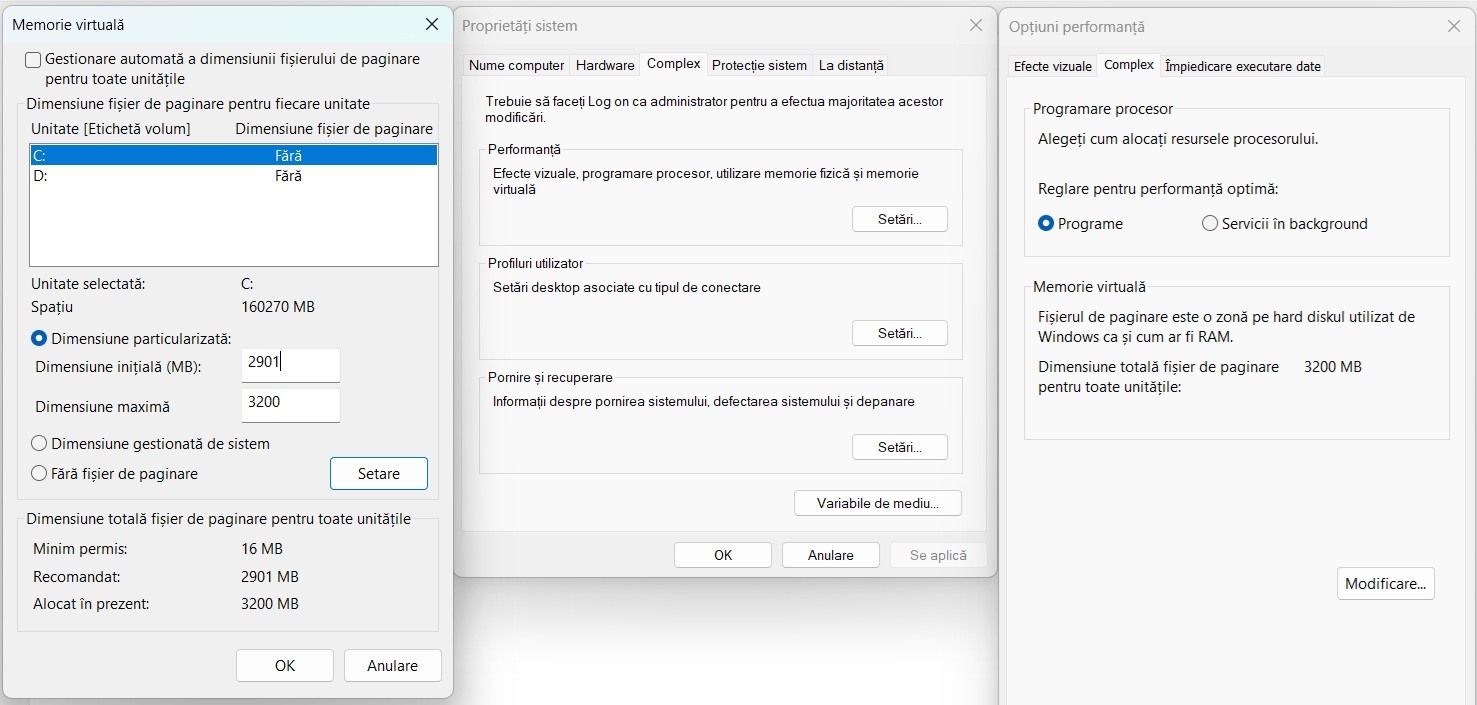Viewport: 1477px width, 705px height.
Task: Confirm Memorie virtuală with OK
Action: pyautogui.click(x=285, y=666)
